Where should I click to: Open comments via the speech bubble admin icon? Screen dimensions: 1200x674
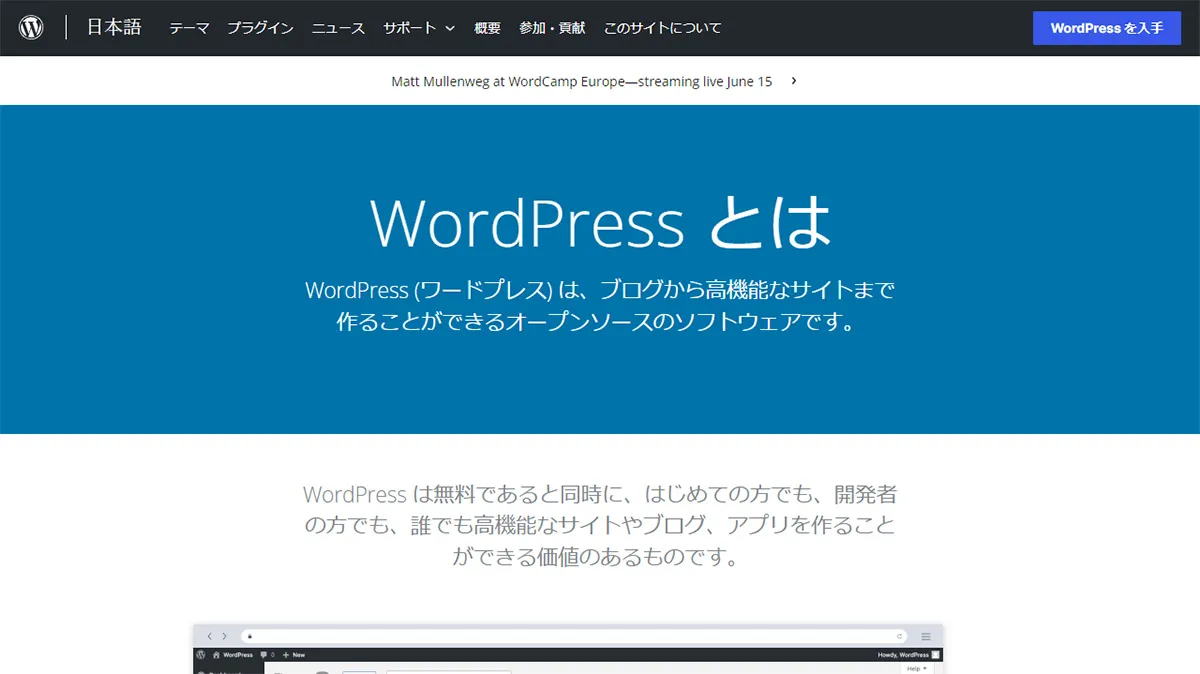(264, 654)
